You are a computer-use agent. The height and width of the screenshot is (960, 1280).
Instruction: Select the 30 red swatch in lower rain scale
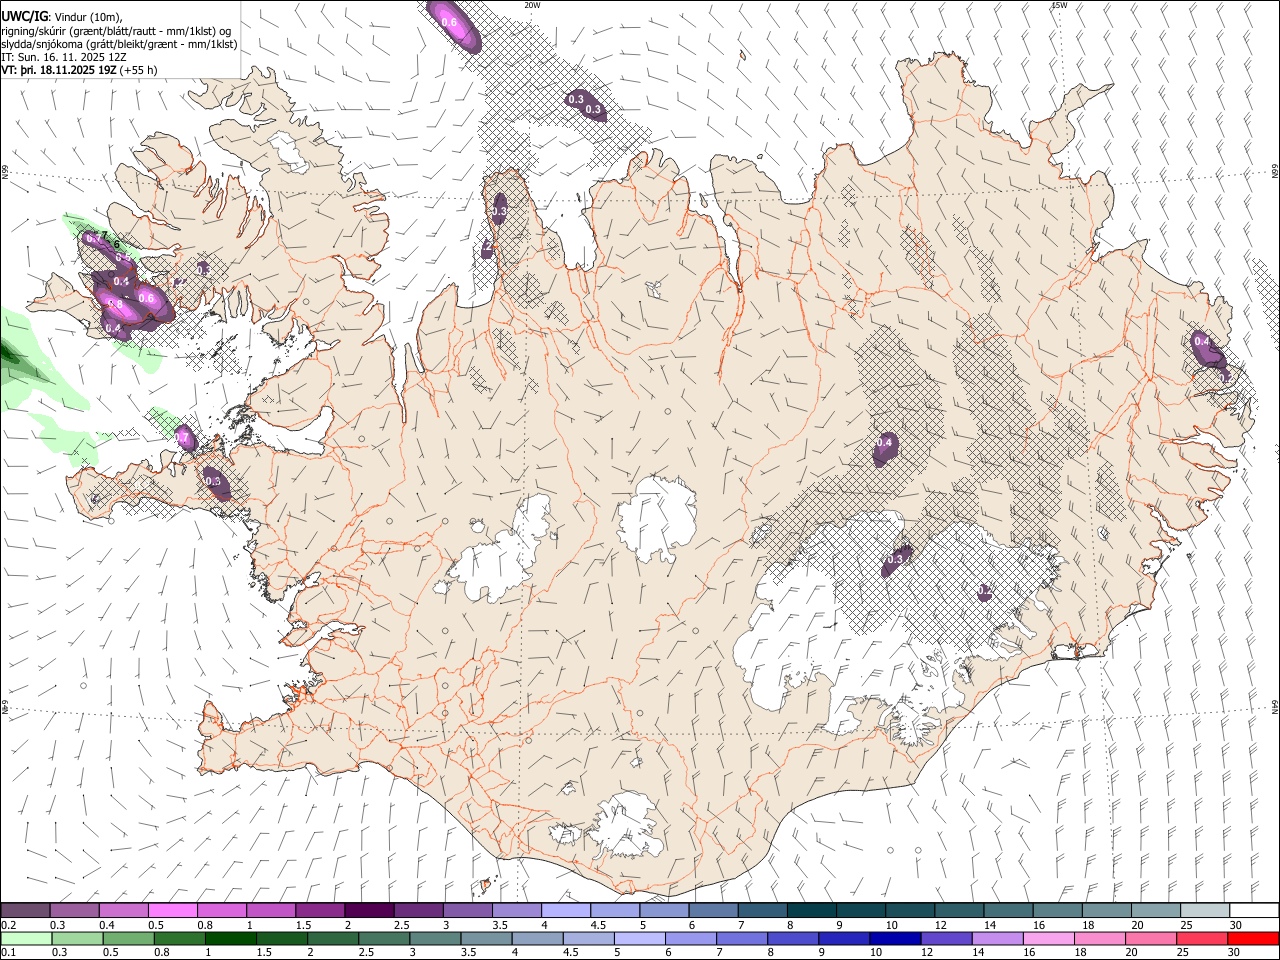(x=1252, y=938)
